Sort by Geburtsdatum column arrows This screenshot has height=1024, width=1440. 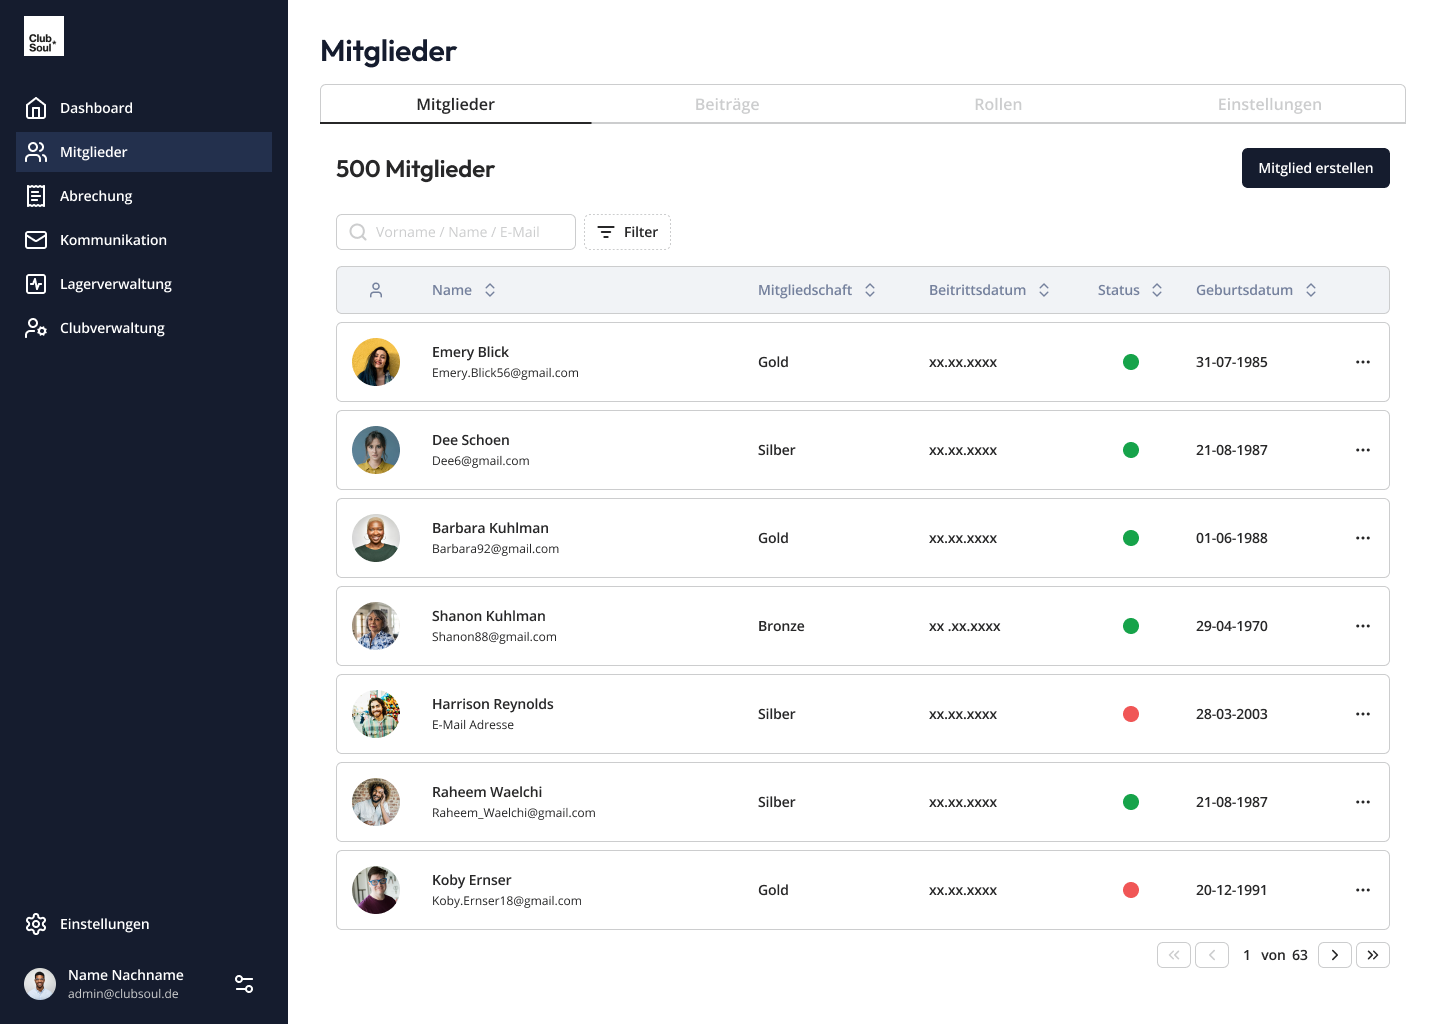1311,290
